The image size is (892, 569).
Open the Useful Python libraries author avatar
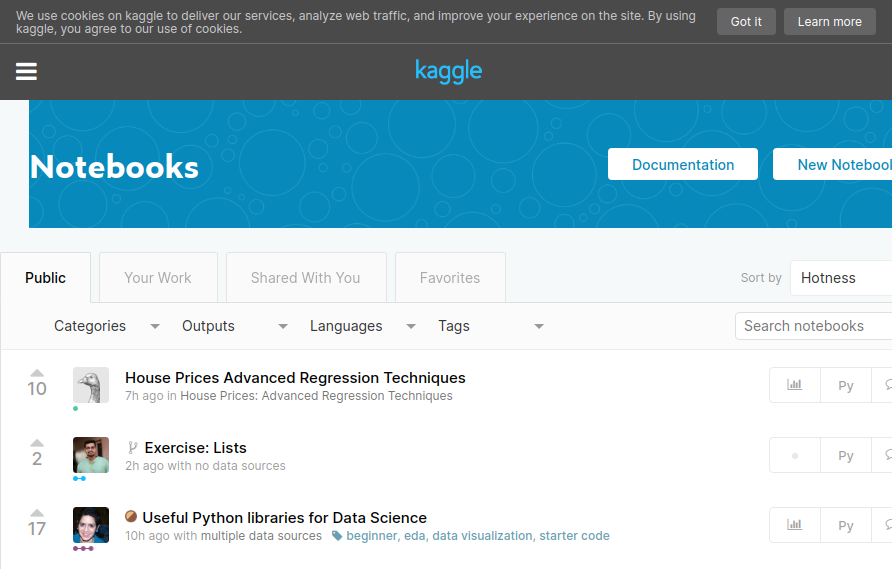(91, 525)
